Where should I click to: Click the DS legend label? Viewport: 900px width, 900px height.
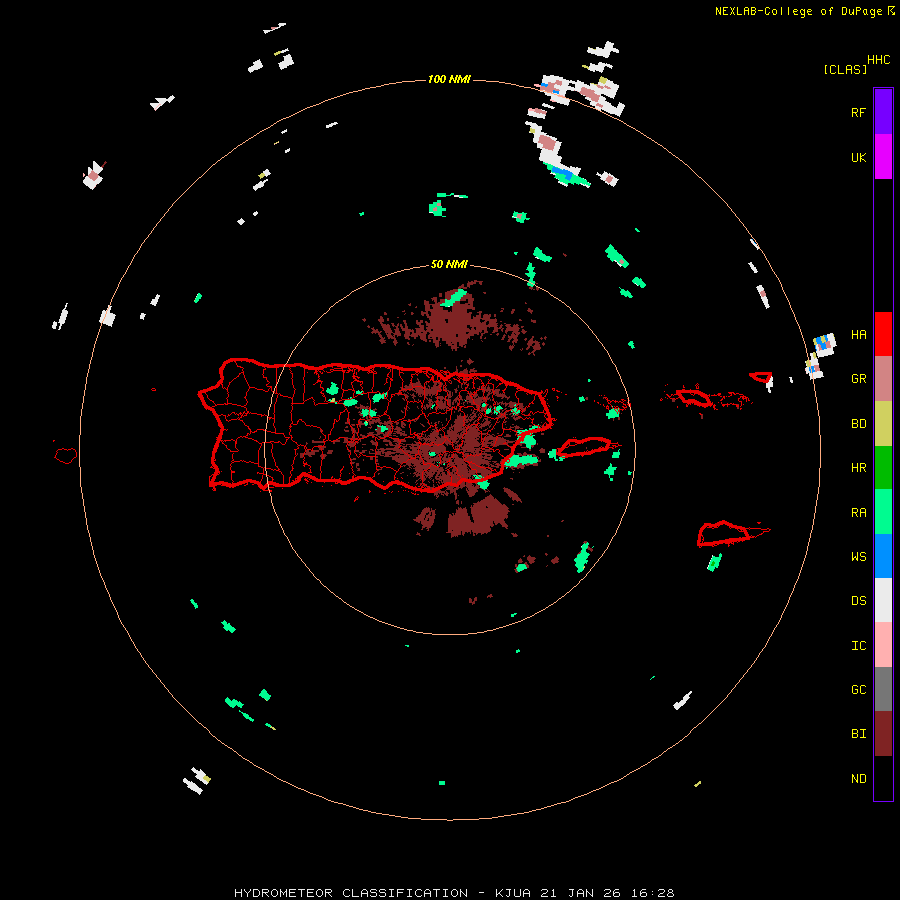pyautogui.click(x=858, y=601)
